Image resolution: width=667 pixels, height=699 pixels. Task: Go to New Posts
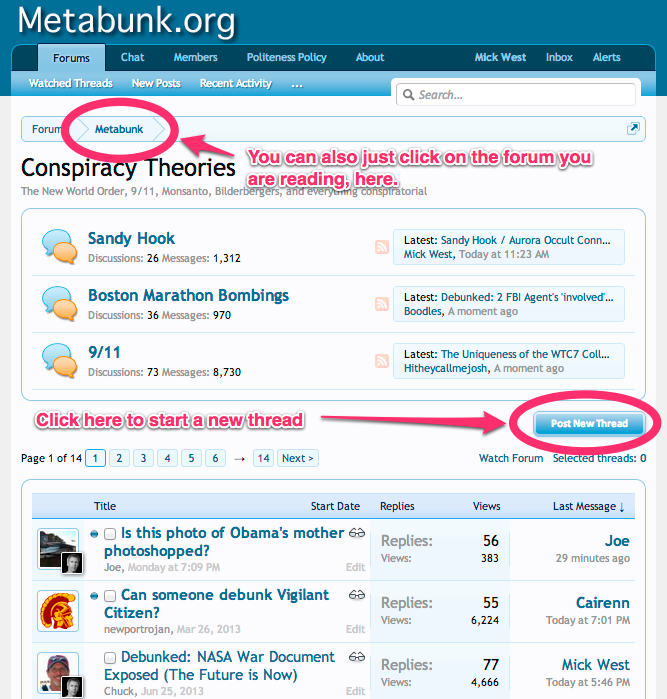click(x=156, y=83)
